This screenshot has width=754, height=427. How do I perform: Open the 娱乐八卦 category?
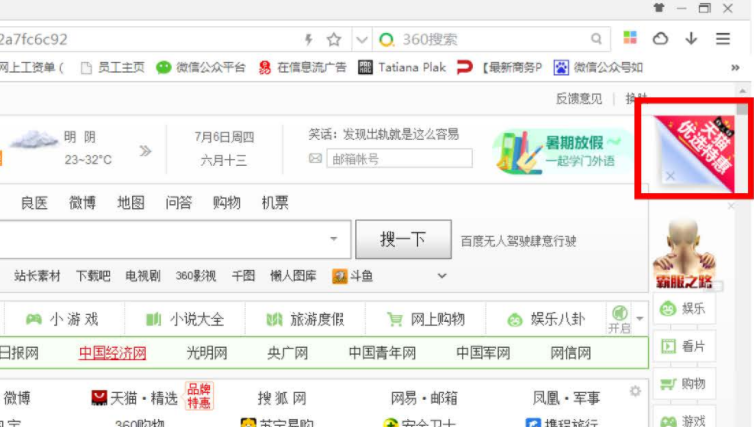(x=546, y=319)
